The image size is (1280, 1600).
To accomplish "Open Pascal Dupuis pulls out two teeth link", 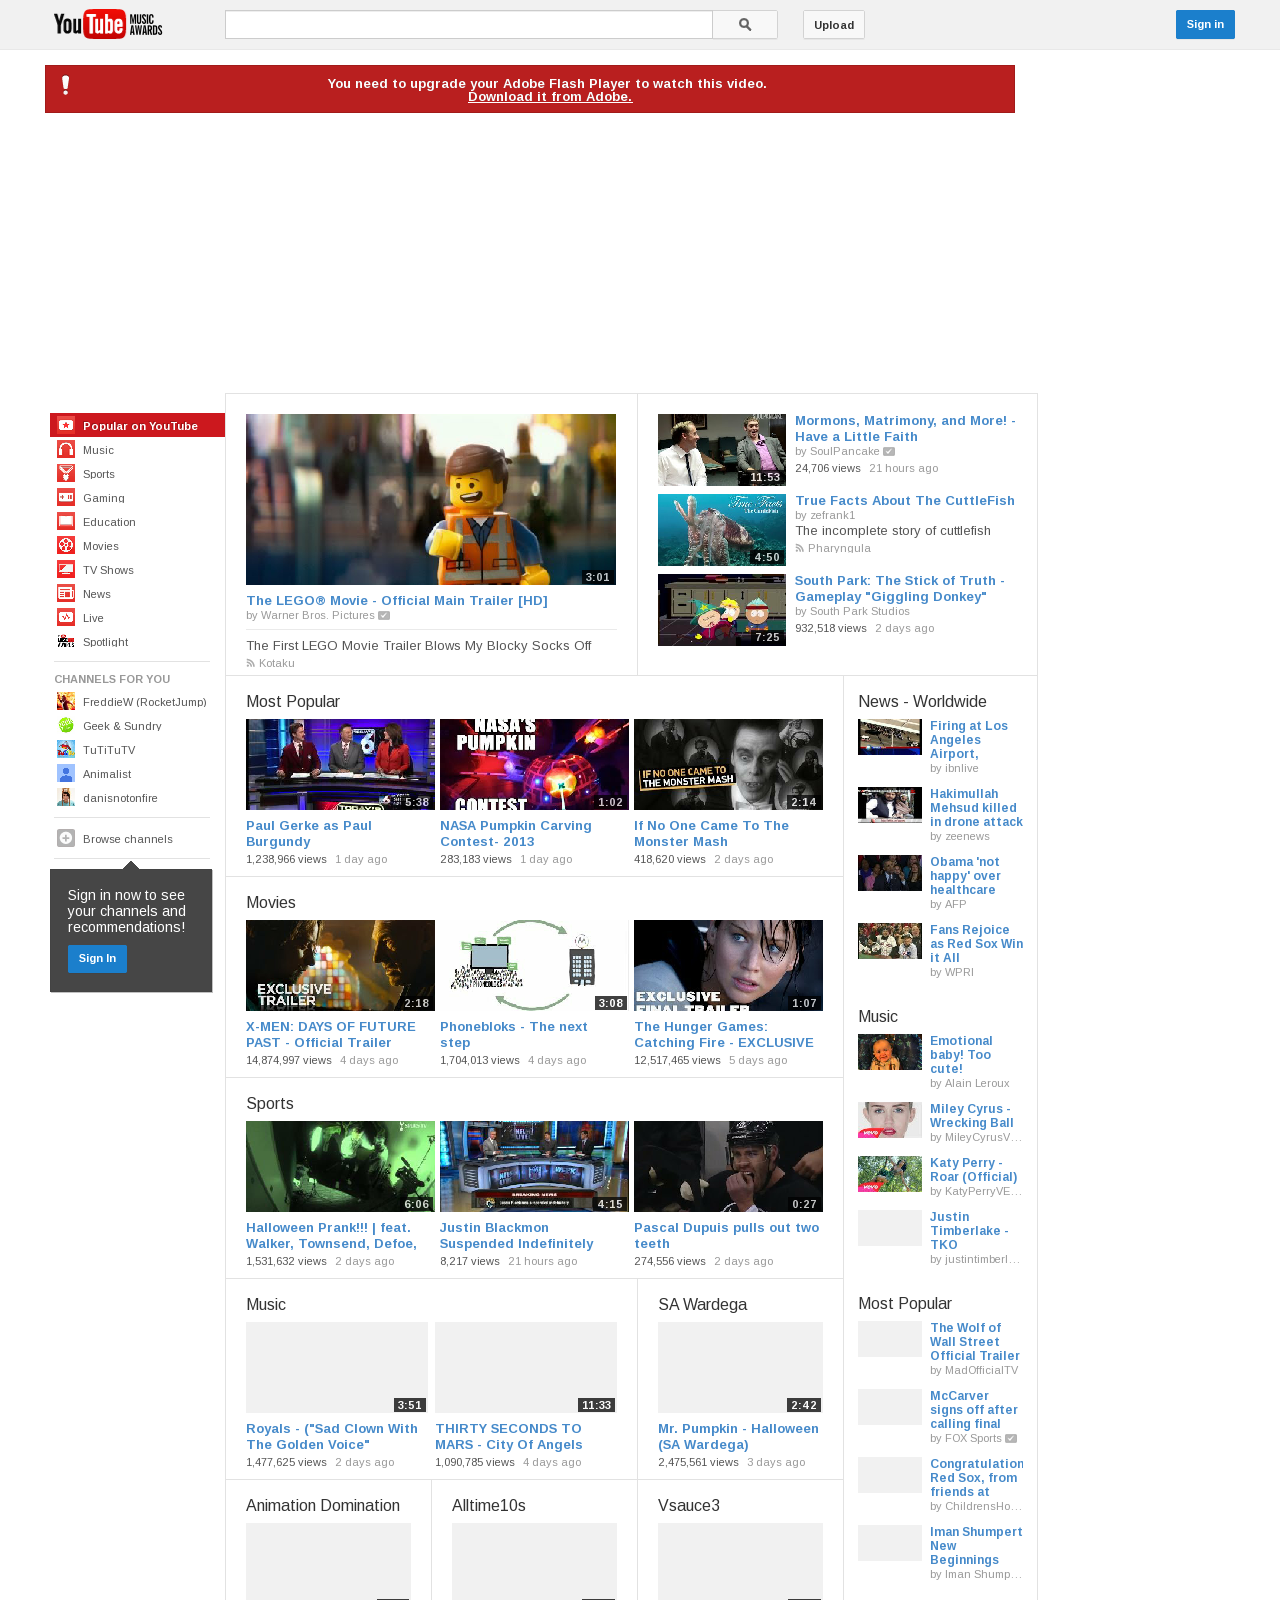I will 727,1236.
